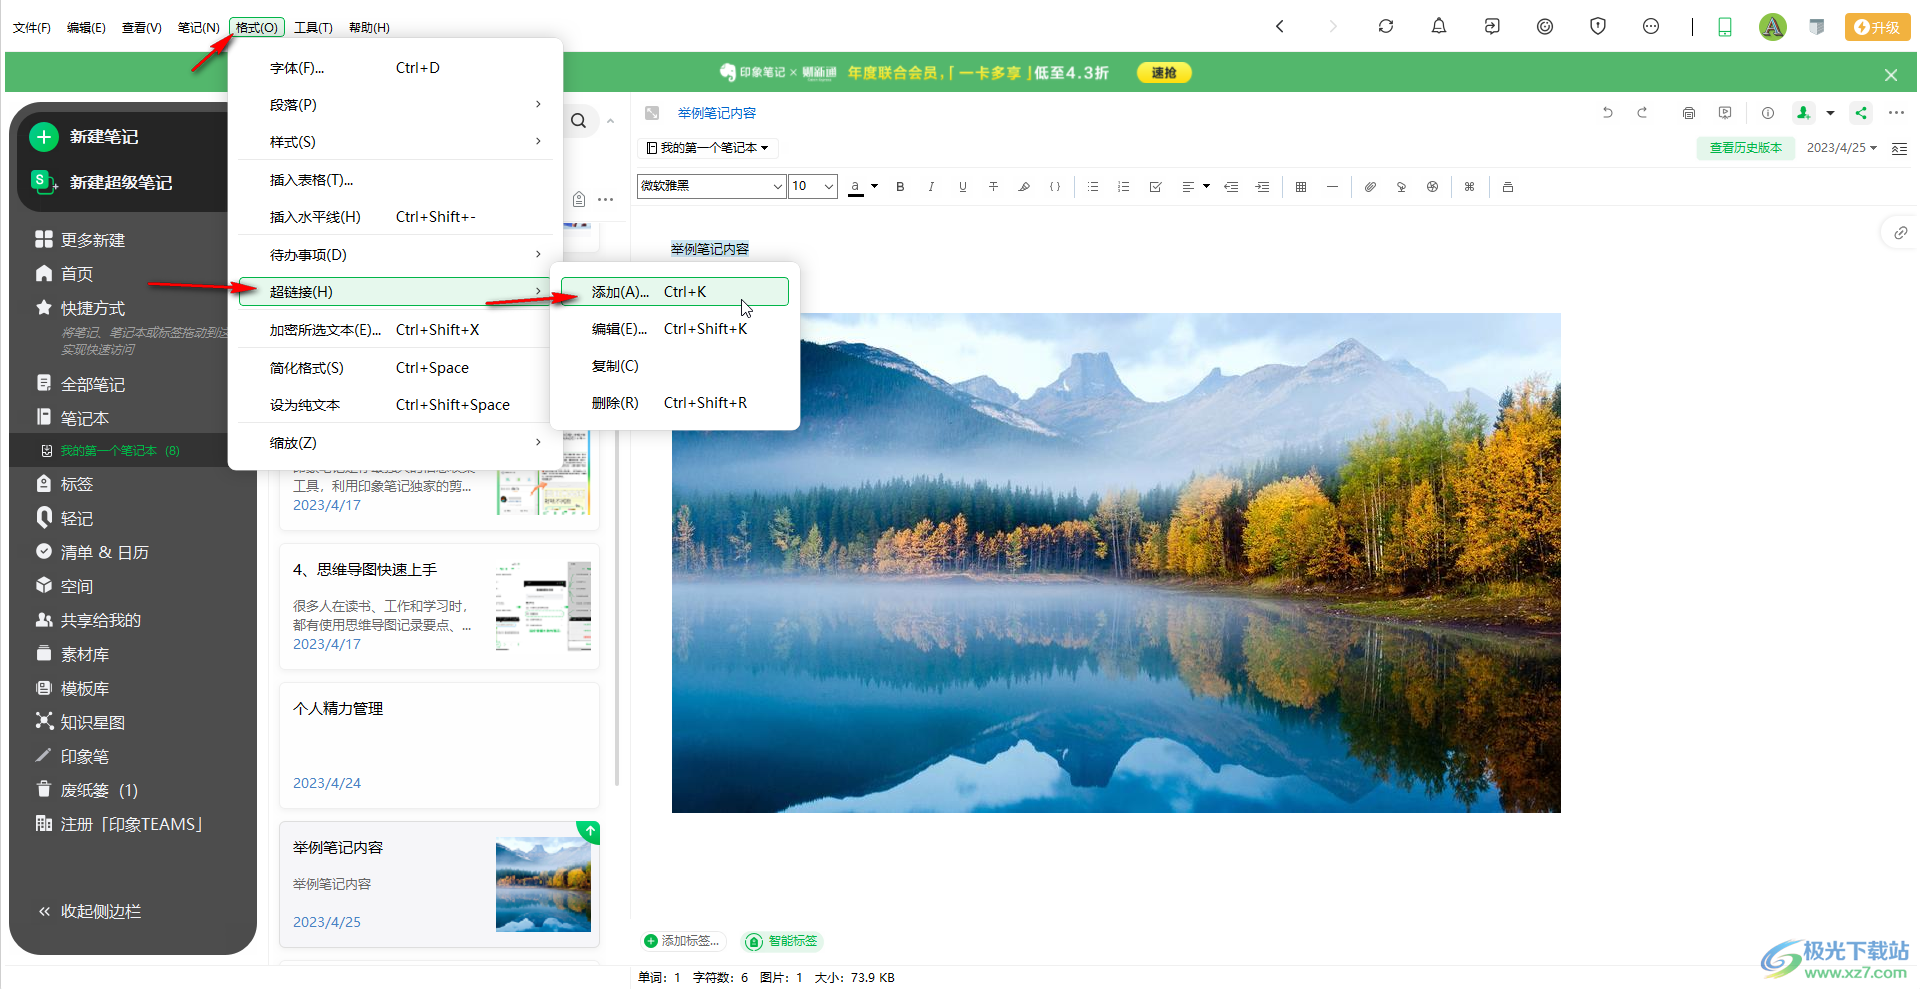Viewport: 1920px width, 989px height.
Task: Open the font family dropdown 微软雅黑
Action: [711, 186]
